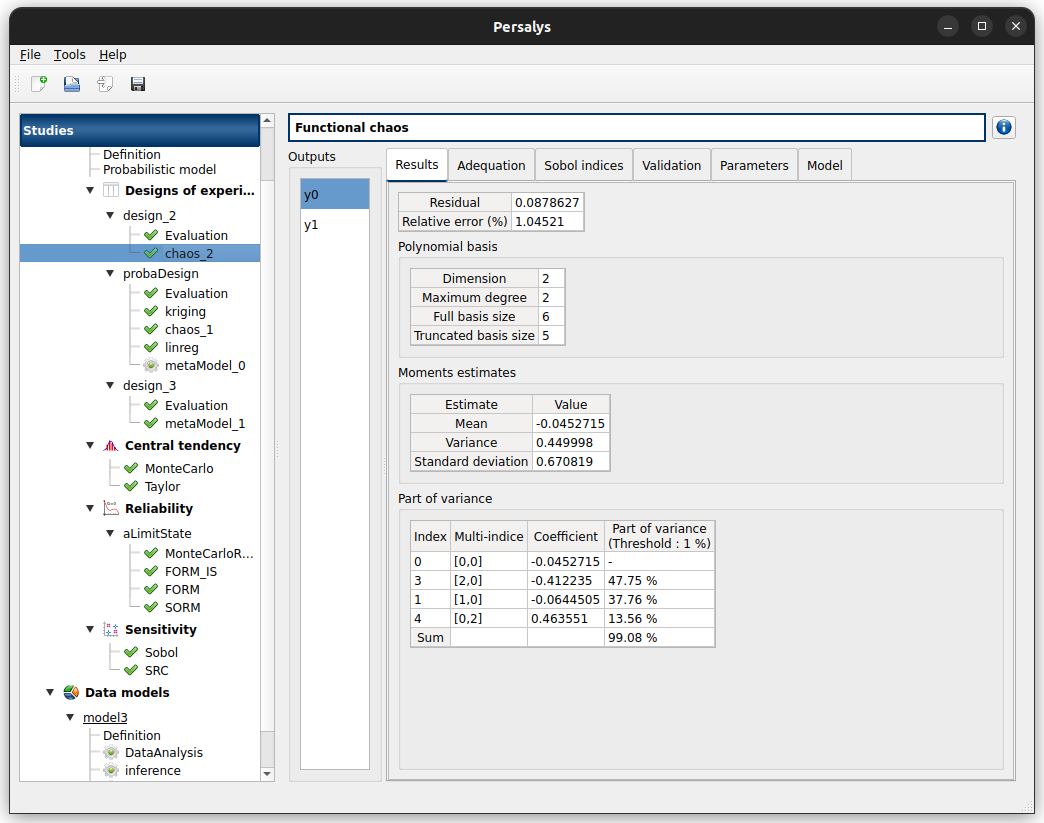Collapse the probaDesign tree branch
1044x823 pixels.
110,274
